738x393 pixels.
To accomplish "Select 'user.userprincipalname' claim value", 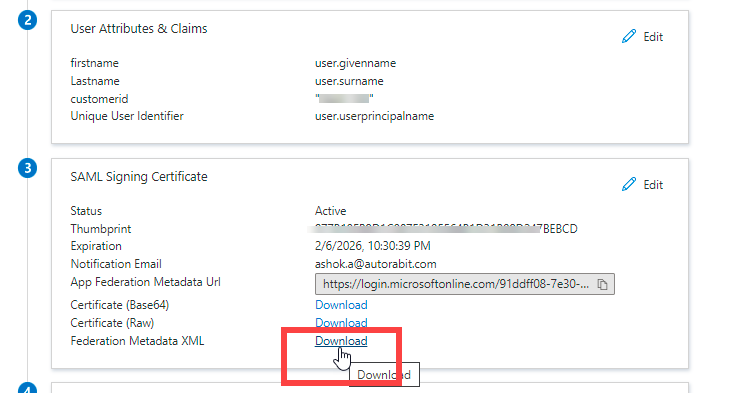I will tap(375, 116).
